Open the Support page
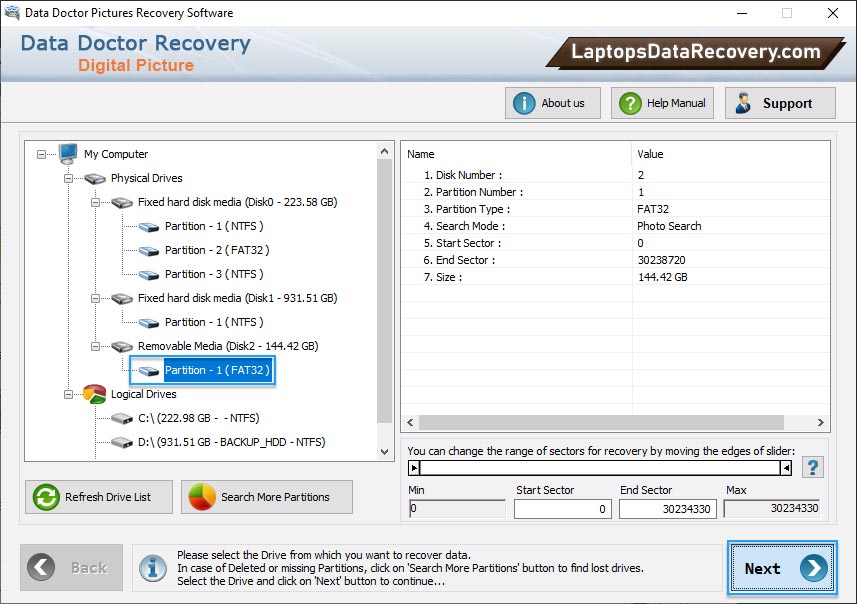The image size is (857, 604). [x=780, y=103]
